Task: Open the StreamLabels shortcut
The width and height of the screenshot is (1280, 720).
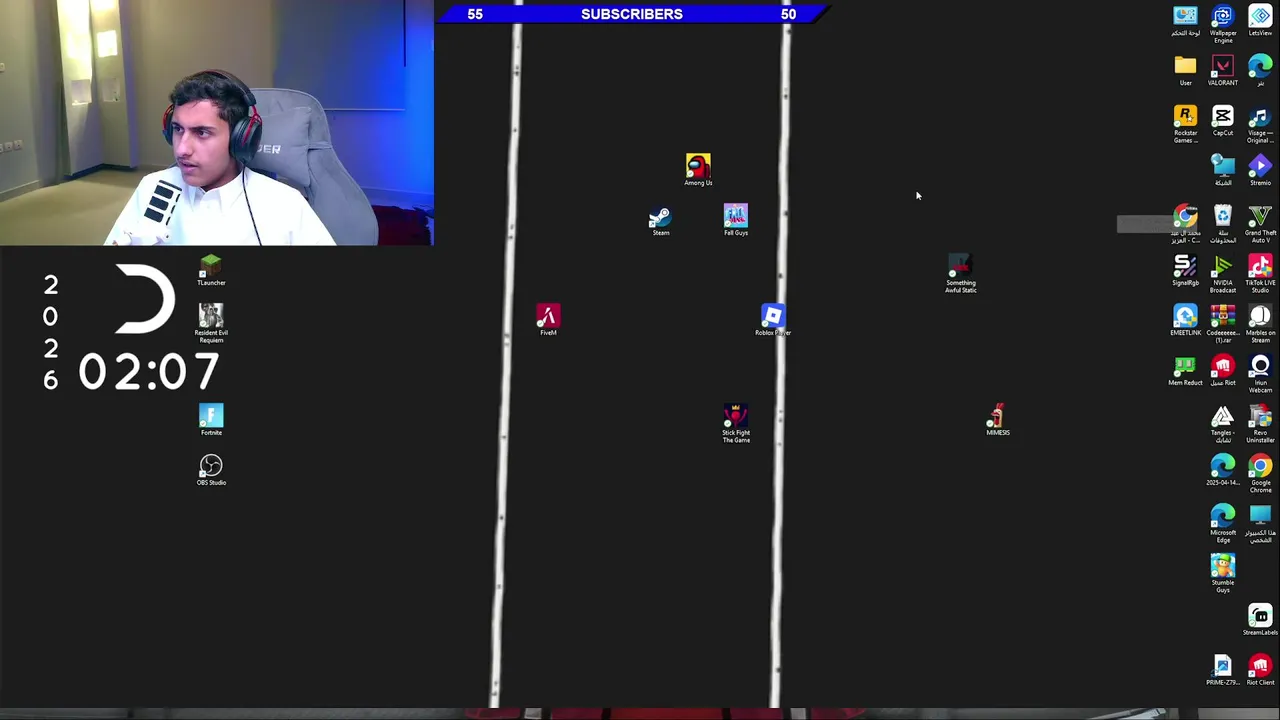Action: (1260, 620)
